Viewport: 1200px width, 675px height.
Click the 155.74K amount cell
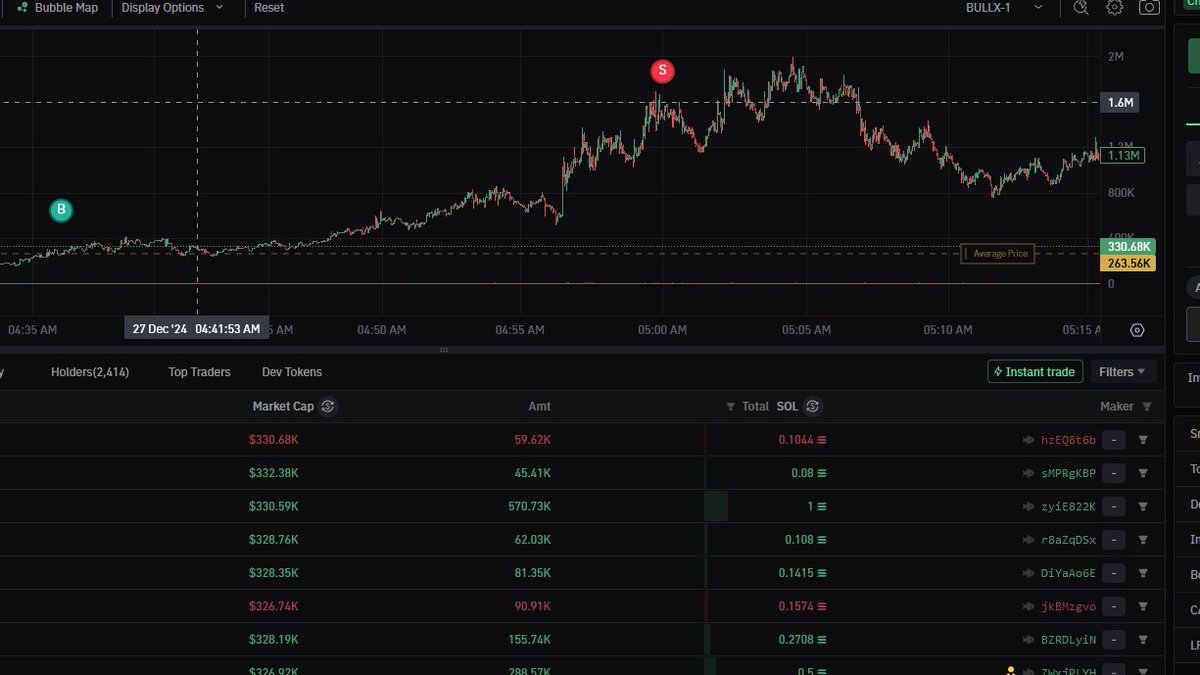530,640
